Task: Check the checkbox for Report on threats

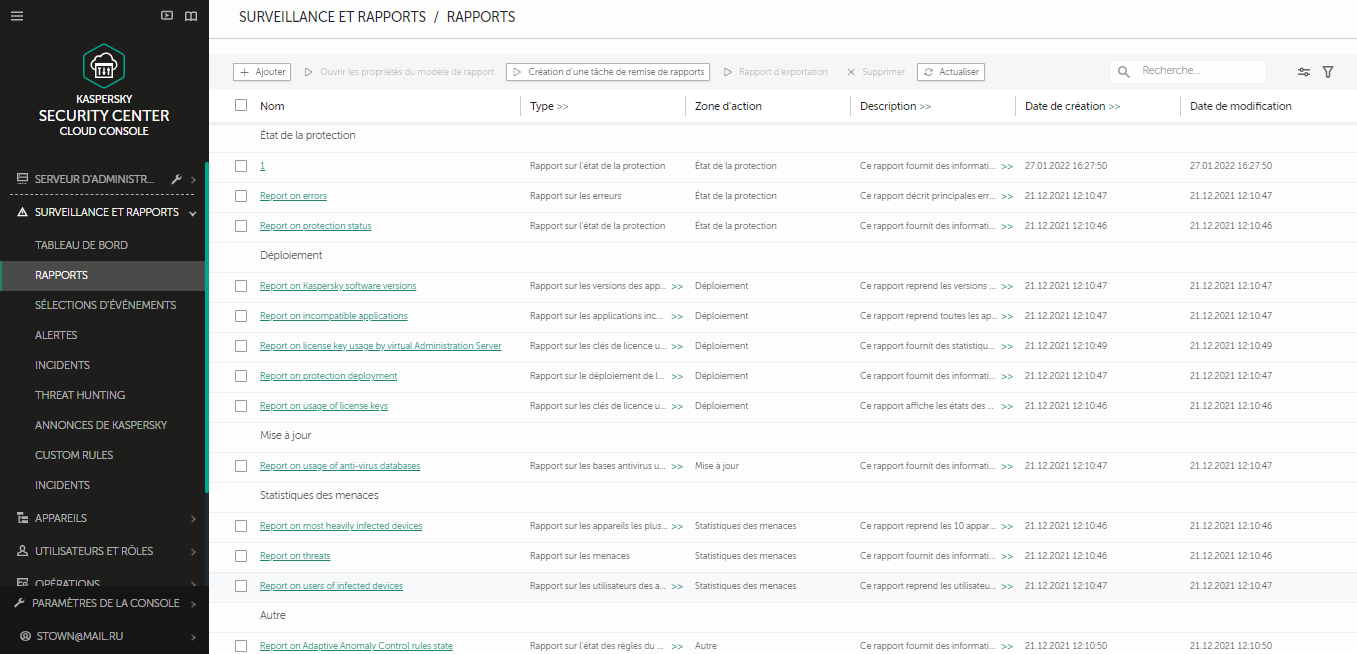Action: pos(240,556)
